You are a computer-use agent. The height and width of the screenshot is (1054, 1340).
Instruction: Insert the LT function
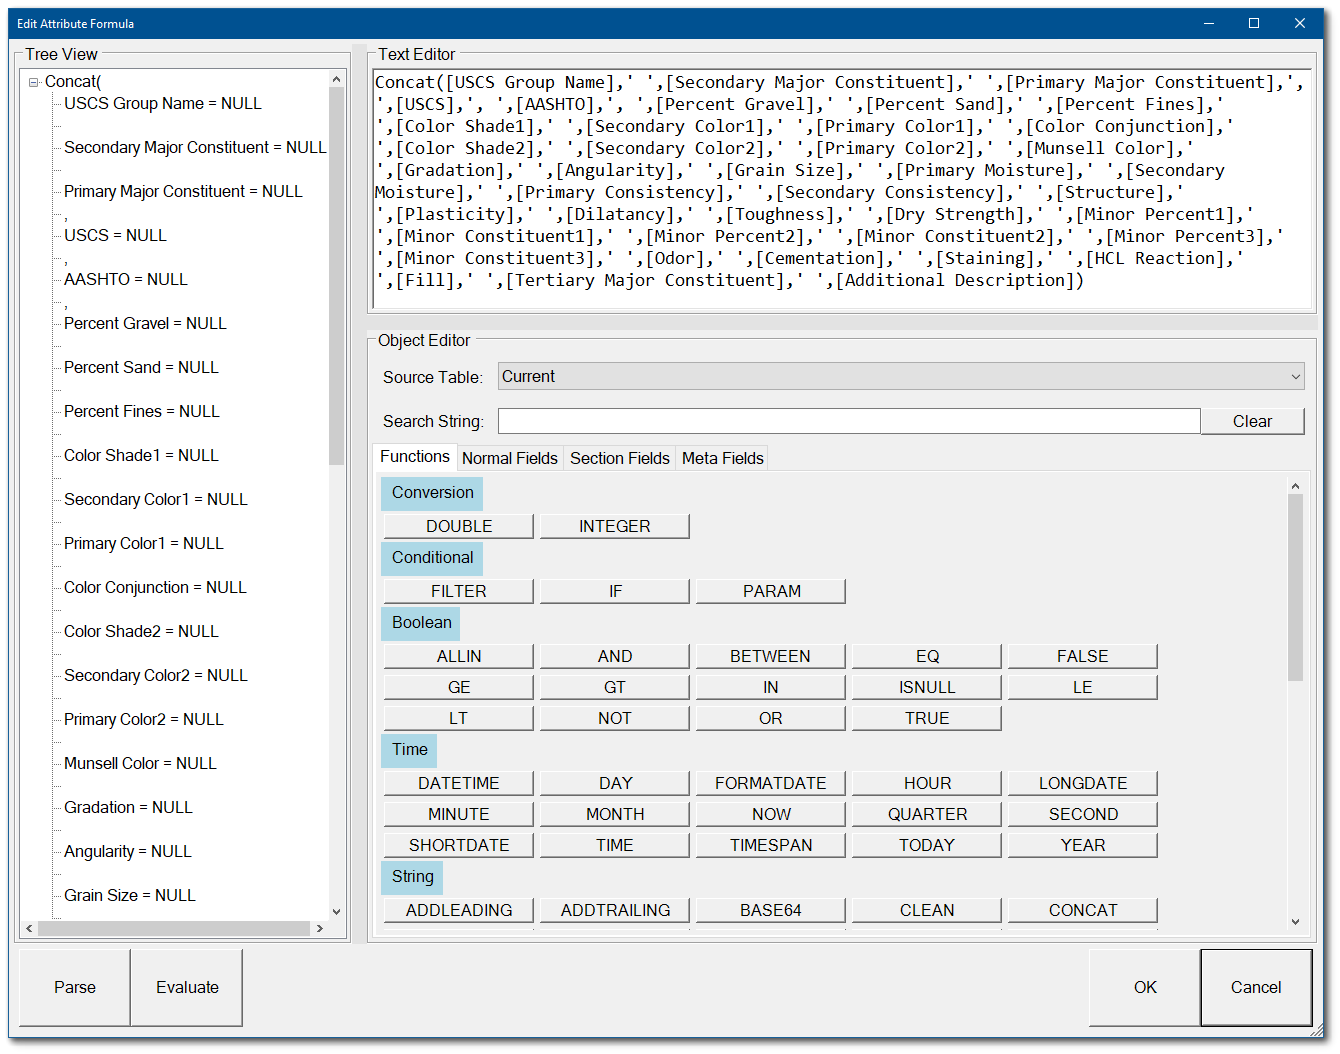pos(459,718)
